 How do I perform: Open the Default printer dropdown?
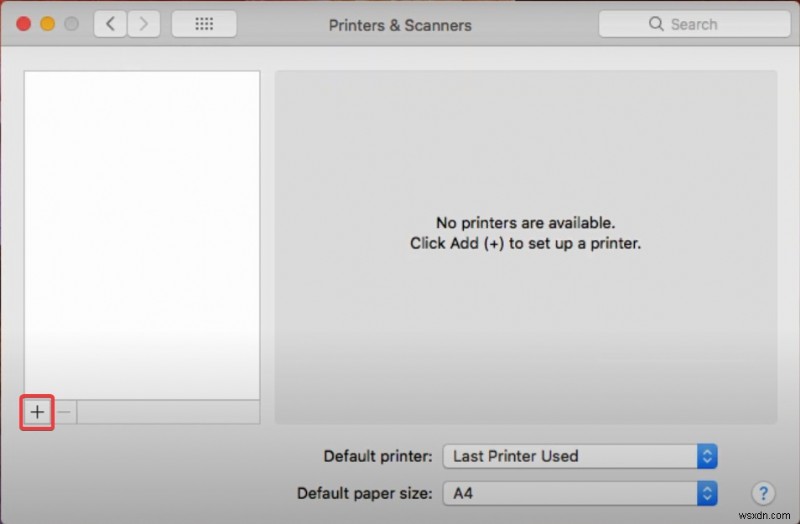[x=579, y=456]
